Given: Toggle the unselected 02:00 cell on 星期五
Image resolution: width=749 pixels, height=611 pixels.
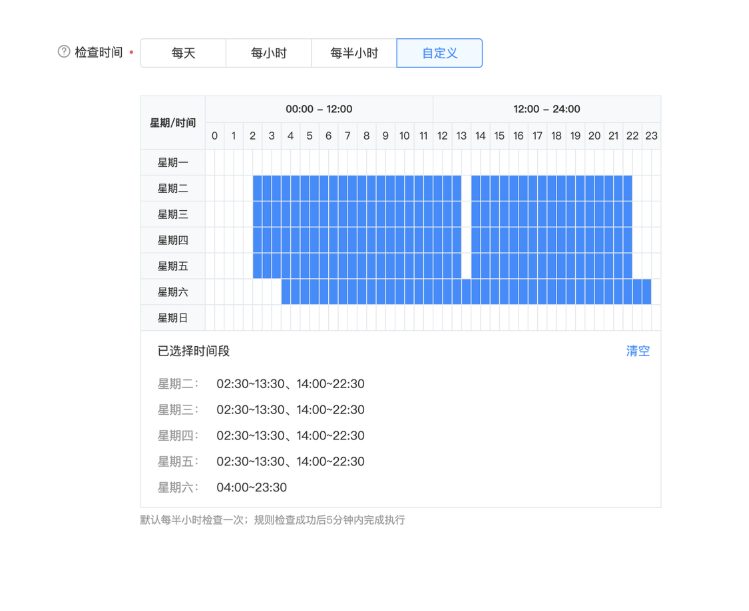Looking at the screenshot, I should [248, 266].
